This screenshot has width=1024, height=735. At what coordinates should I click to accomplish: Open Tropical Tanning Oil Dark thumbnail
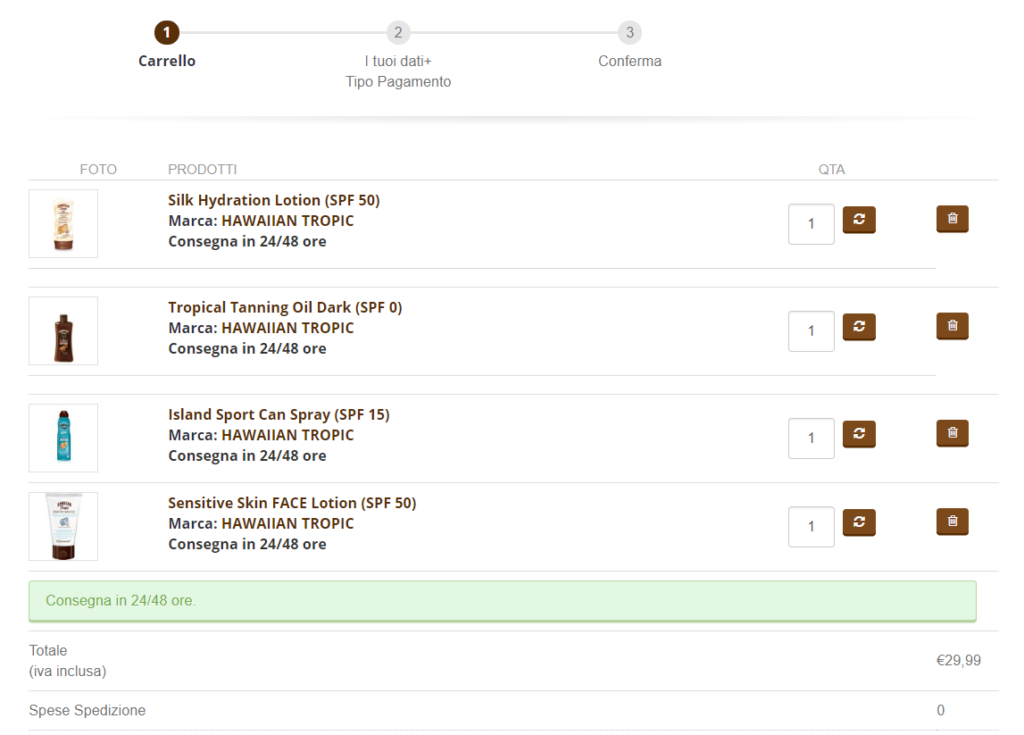click(x=63, y=331)
